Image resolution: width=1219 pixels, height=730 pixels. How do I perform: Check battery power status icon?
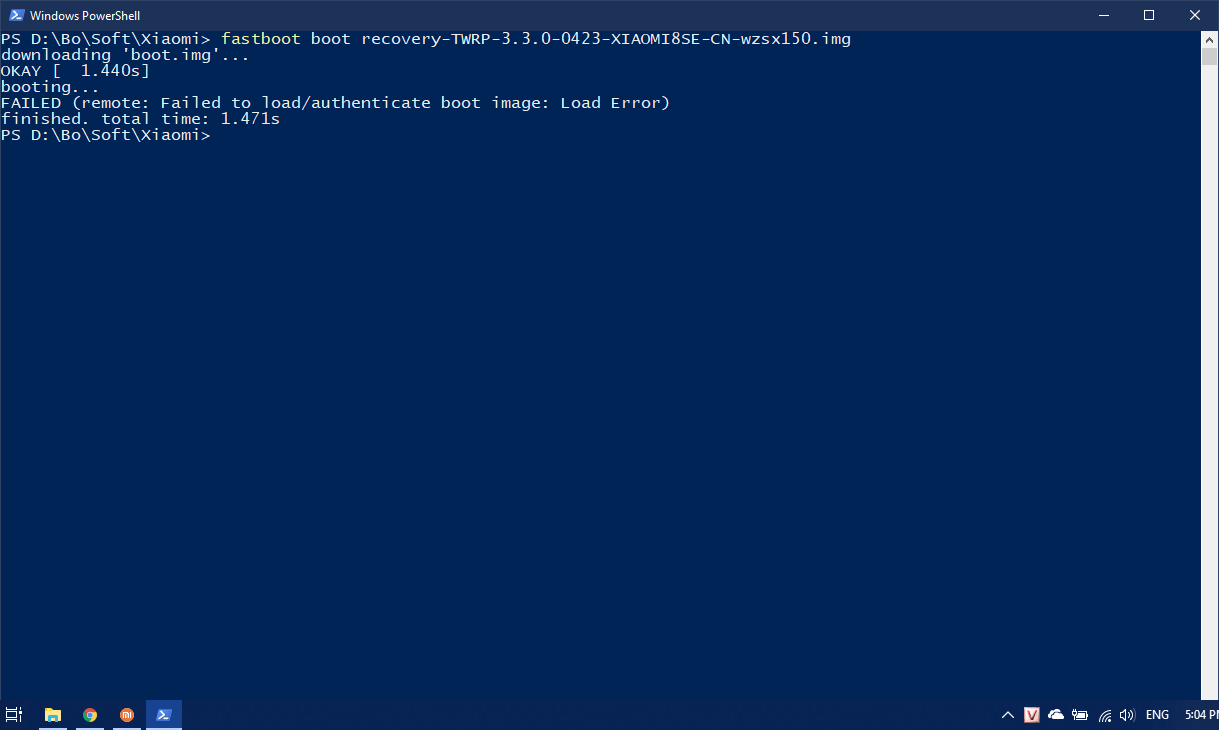pos(1080,715)
